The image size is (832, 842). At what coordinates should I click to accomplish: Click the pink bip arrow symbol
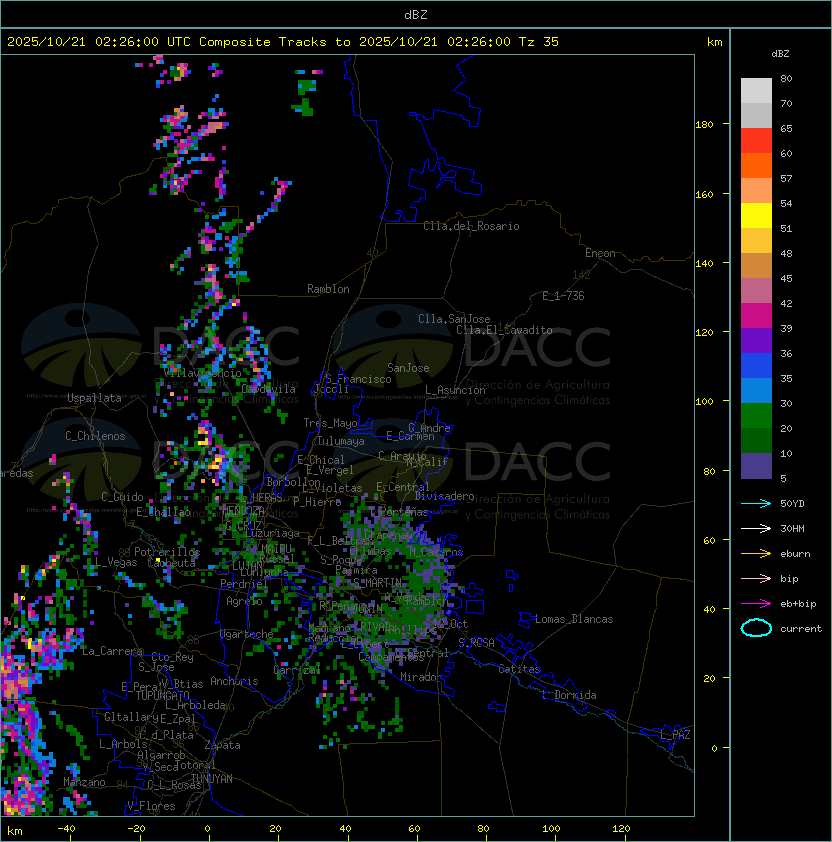pyautogui.click(x=756, y=578)
